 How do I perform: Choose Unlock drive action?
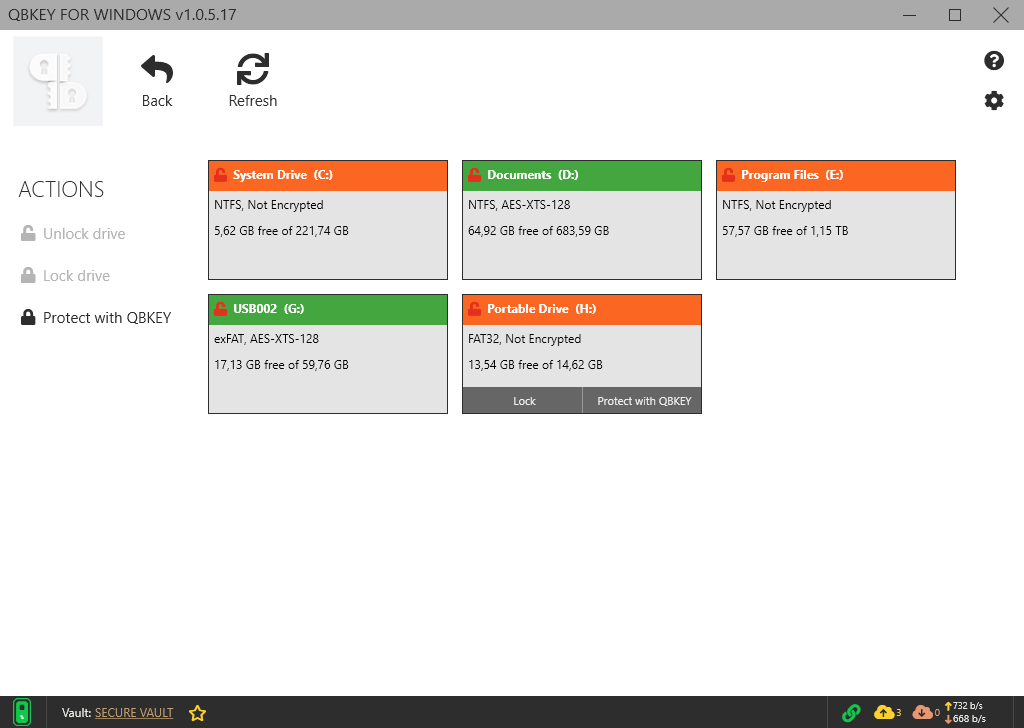pyautogui.click(x=72, y=234)
